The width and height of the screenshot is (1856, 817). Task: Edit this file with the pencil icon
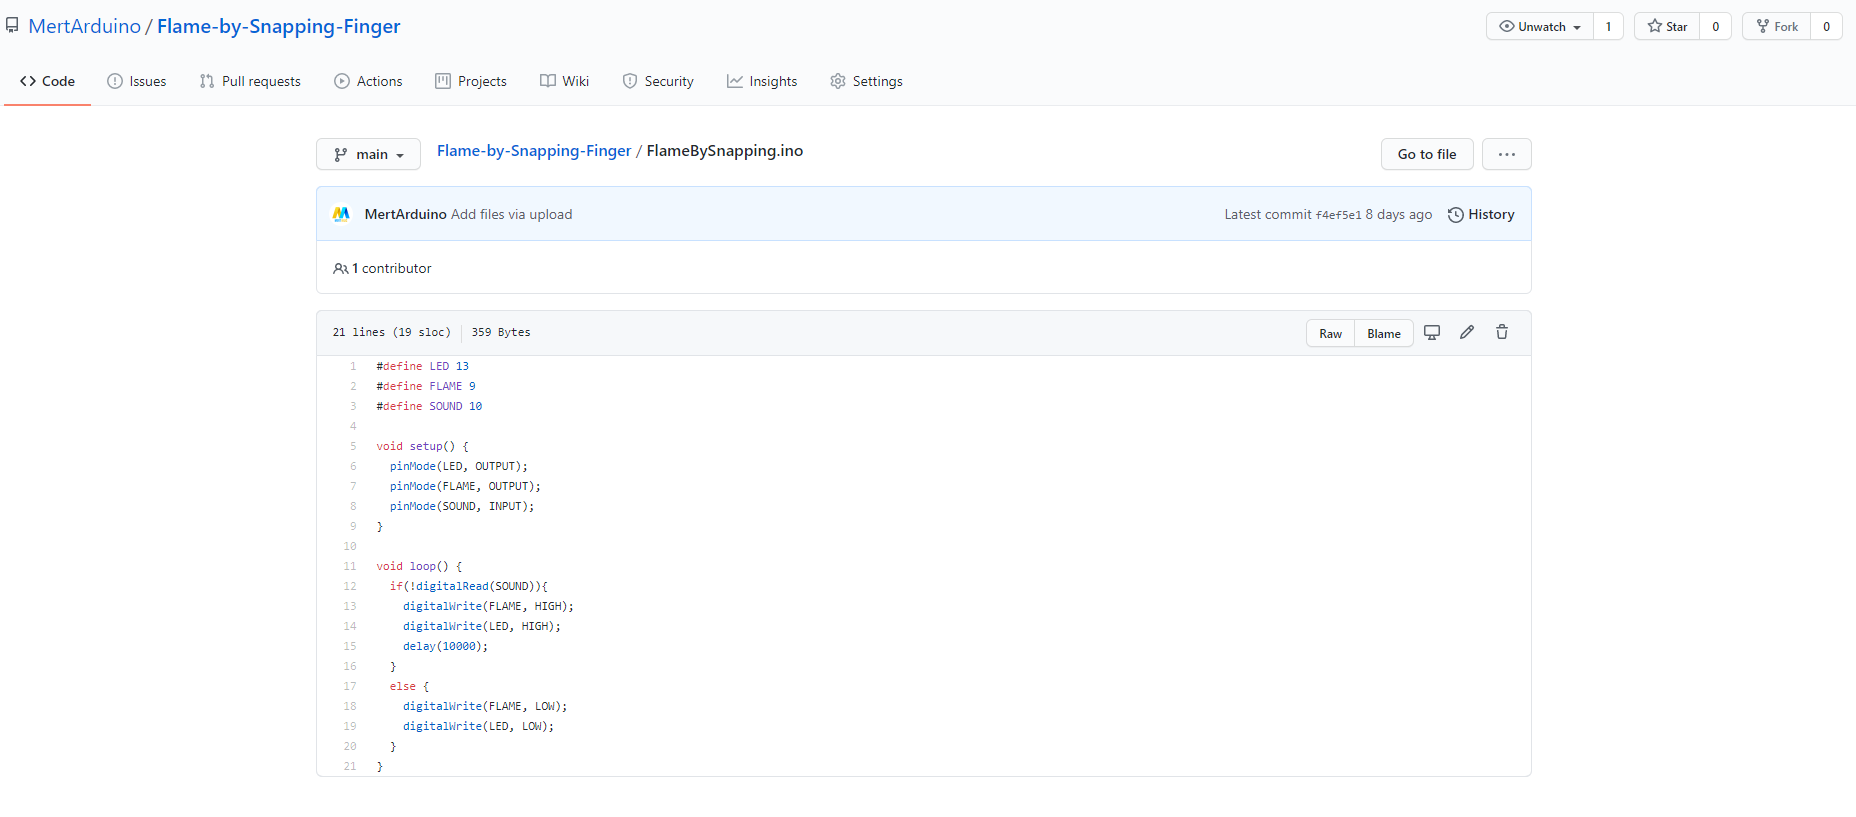pyautogui.click(x=1467, y=333)
